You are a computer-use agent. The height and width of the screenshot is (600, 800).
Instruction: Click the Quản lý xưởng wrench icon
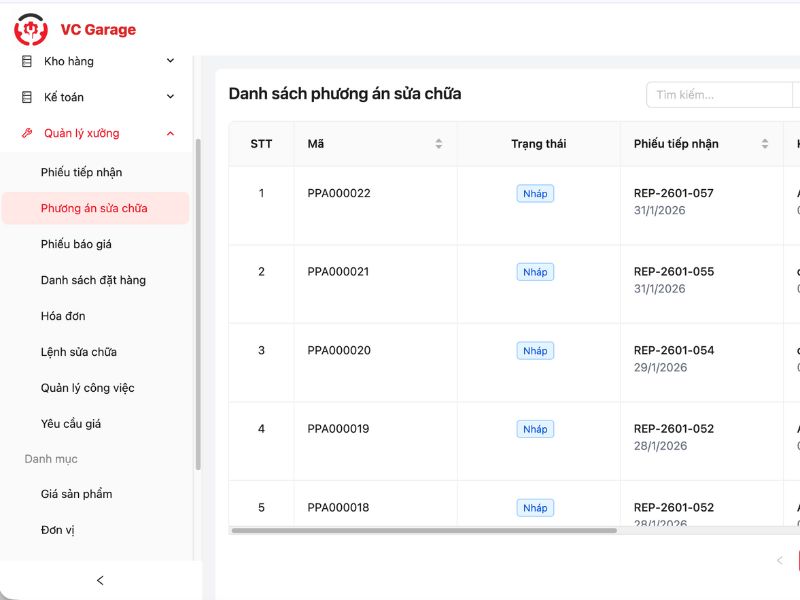point(27,133)
